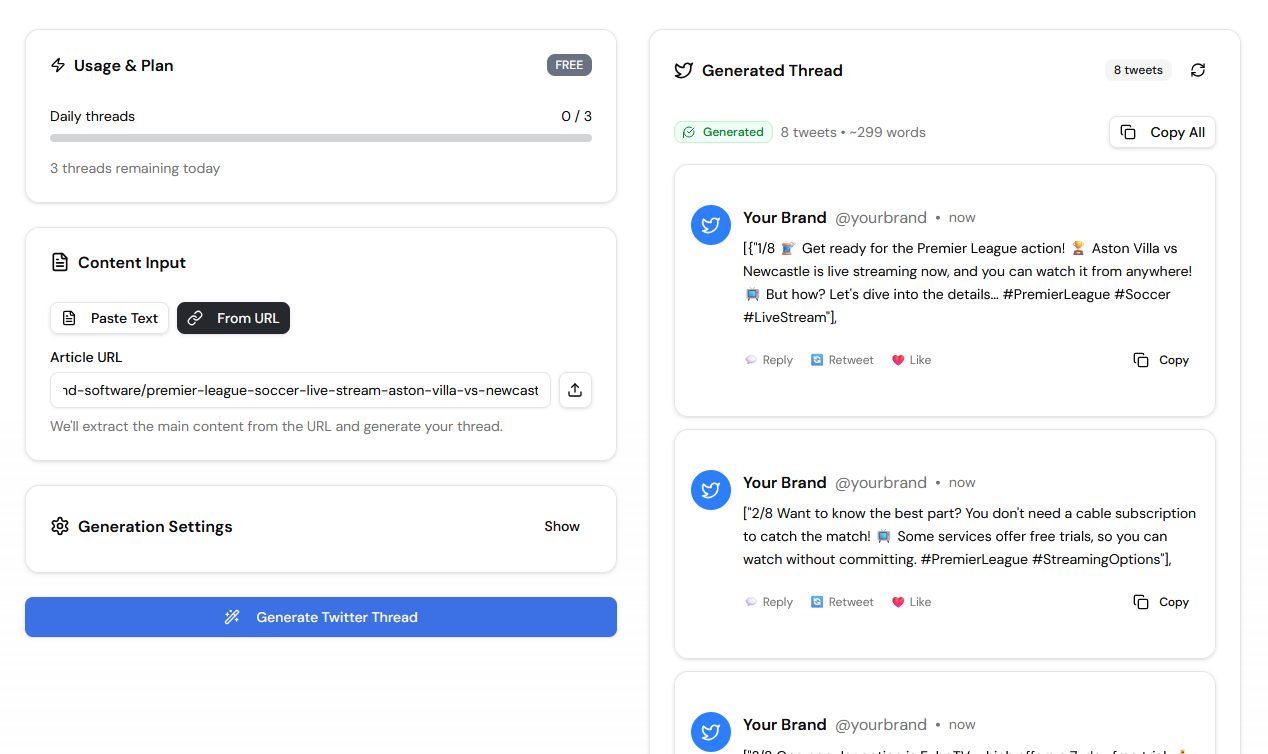Click the upload icon next to the URL field

pos(575,390)
